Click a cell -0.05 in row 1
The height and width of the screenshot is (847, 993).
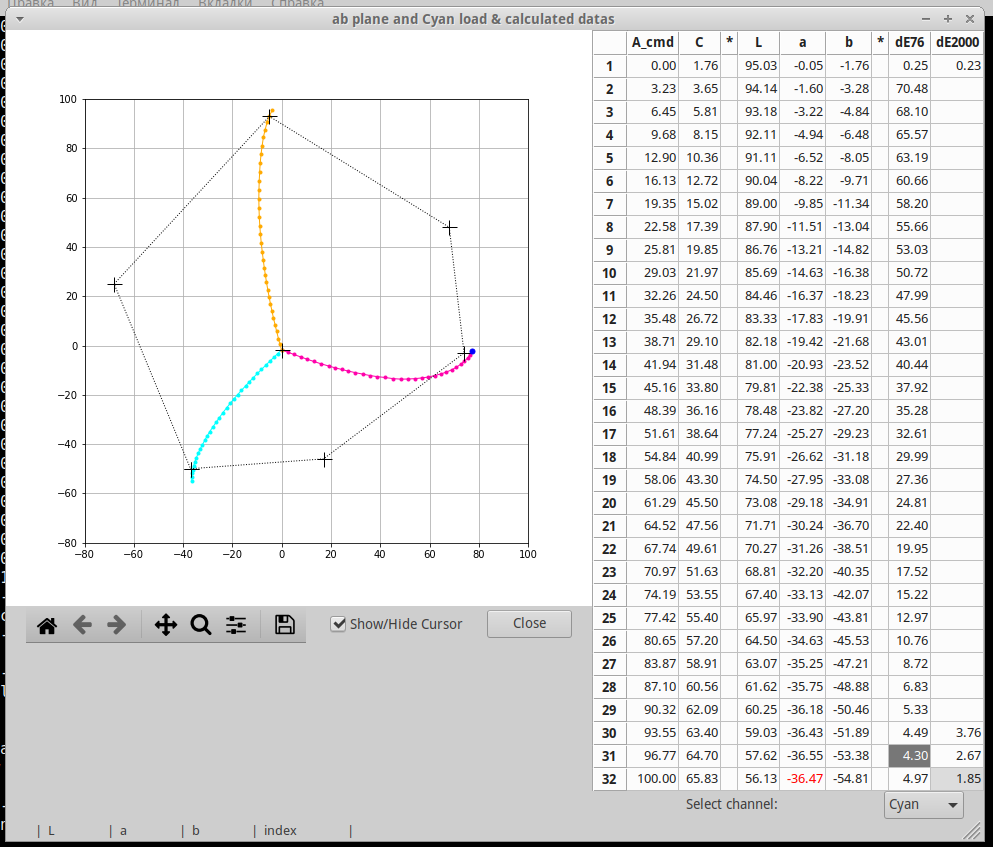802,66
